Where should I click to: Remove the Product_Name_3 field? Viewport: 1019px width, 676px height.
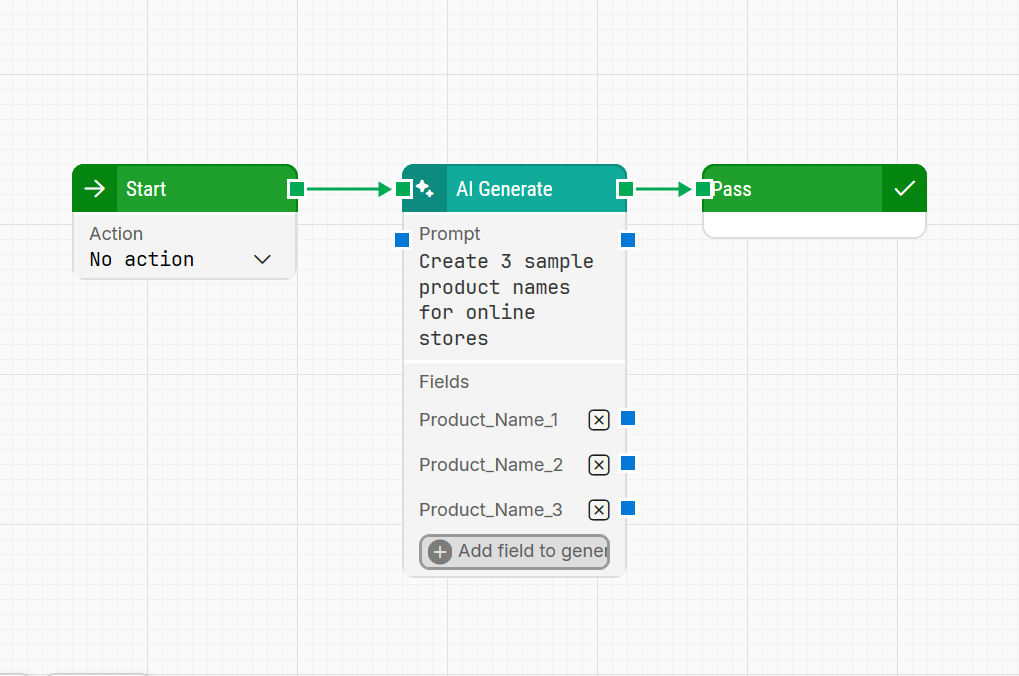(599, 510)
